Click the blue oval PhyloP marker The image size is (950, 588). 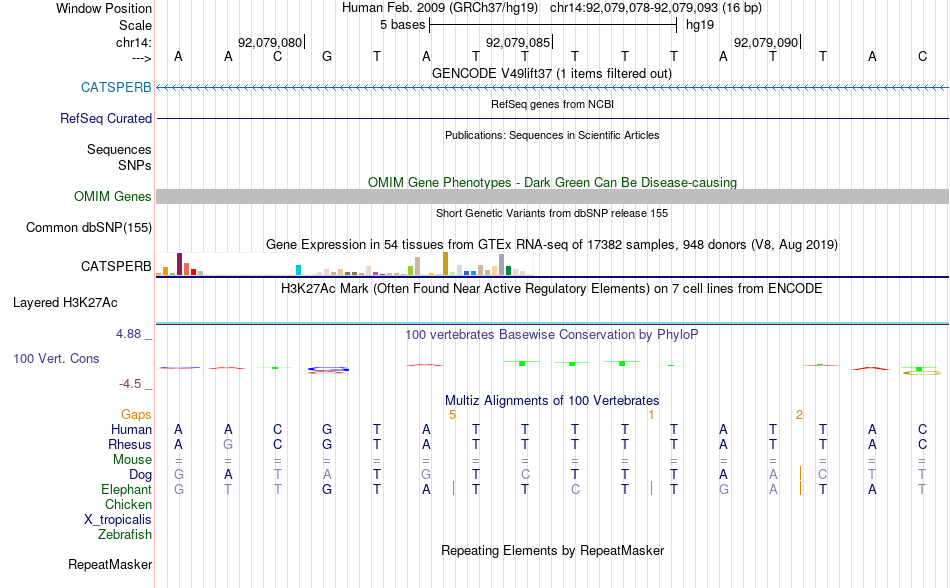pos(328,369)
